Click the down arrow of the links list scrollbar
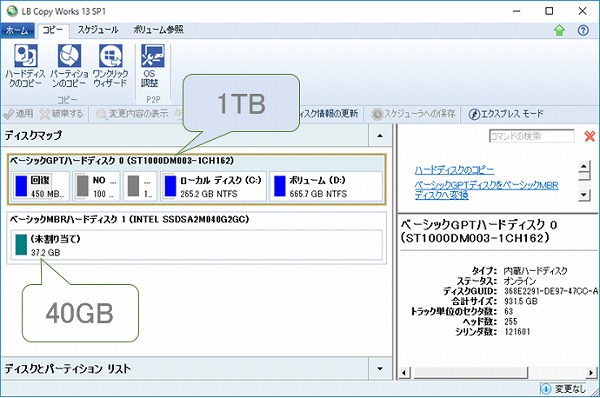Image resolution: width=600 pixels, height=398 pixels. pos(584,194)
